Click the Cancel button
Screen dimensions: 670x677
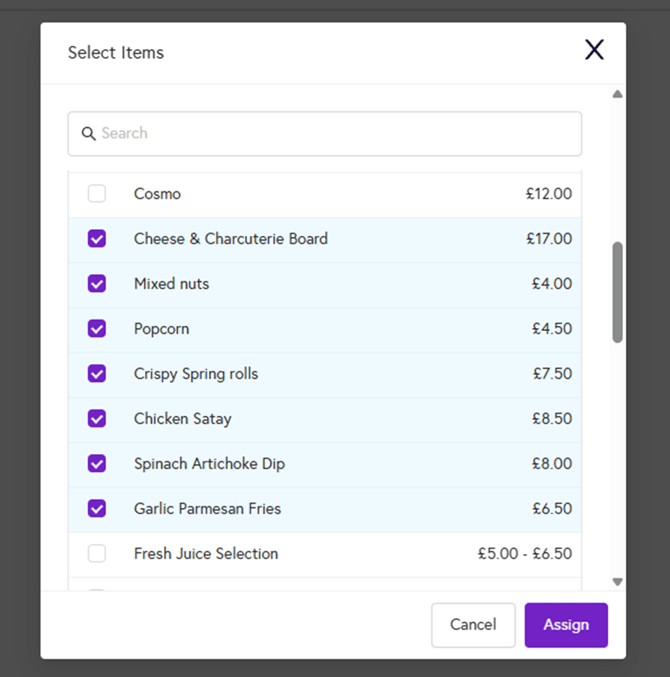(x=473, y=625)
